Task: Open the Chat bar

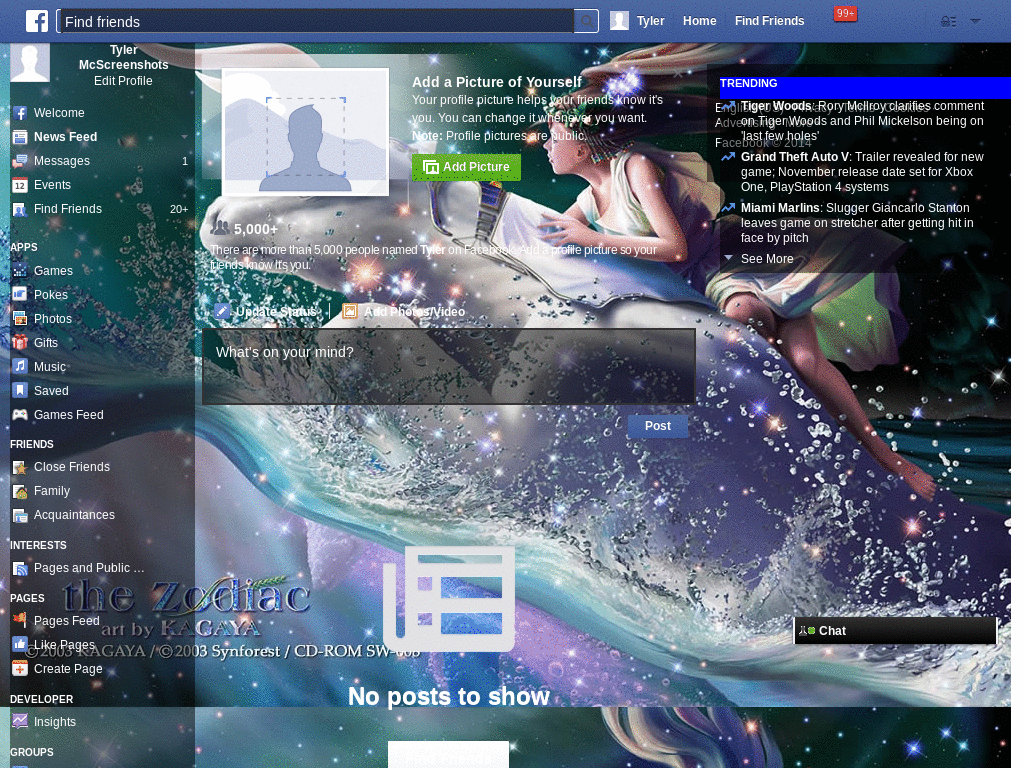Action: (x=895, y=631)
